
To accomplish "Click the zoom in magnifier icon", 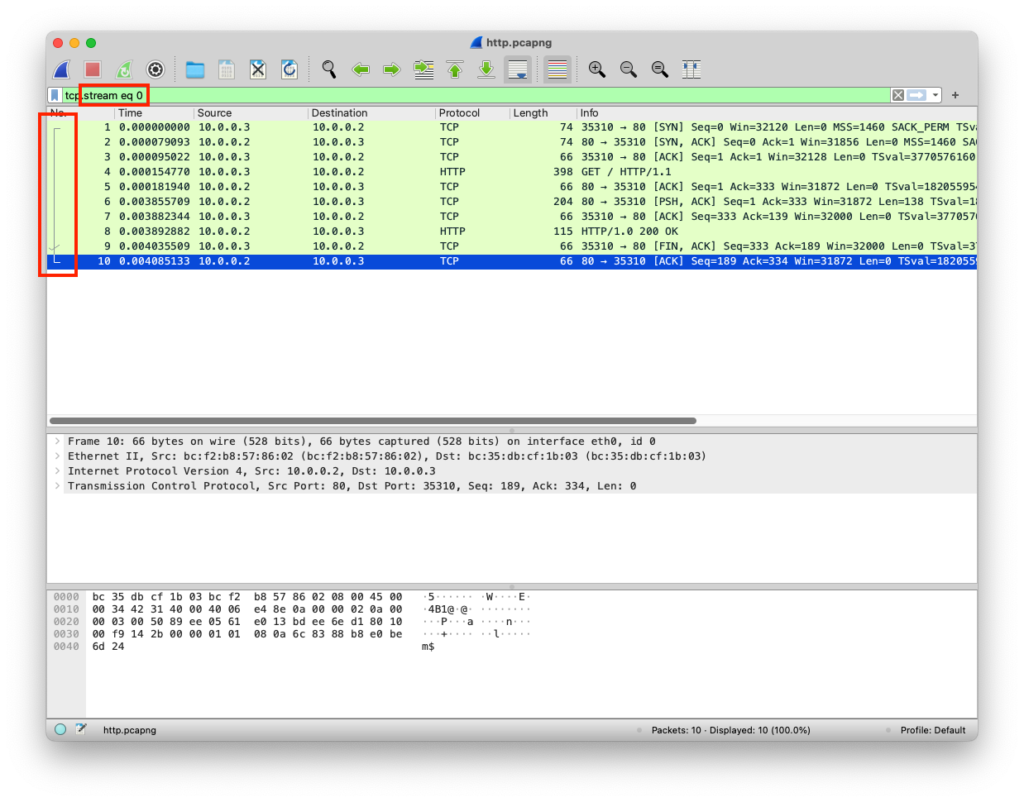I will pos(597,69).
